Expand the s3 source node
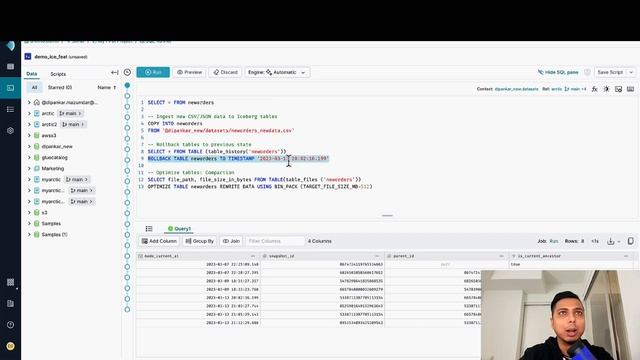Image resolution: width=640 pixels, height=360 pixels. 29,212
